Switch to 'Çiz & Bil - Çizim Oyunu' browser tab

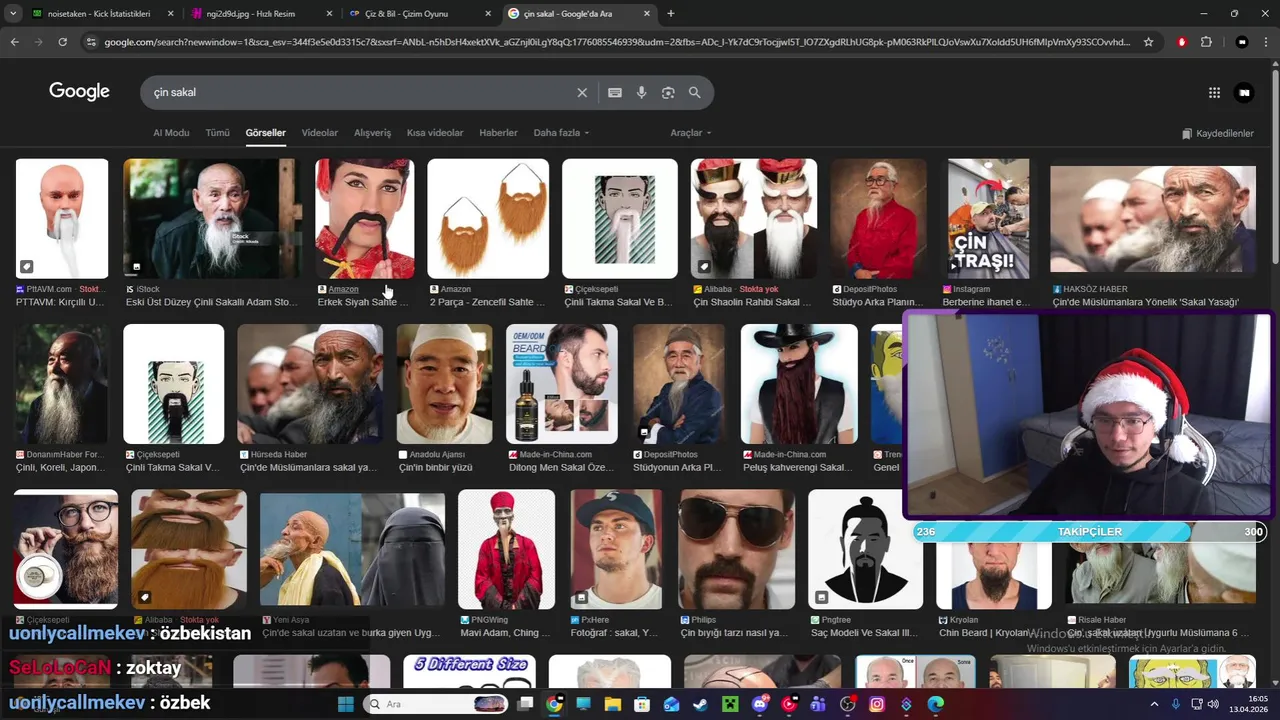pos(418,14)
